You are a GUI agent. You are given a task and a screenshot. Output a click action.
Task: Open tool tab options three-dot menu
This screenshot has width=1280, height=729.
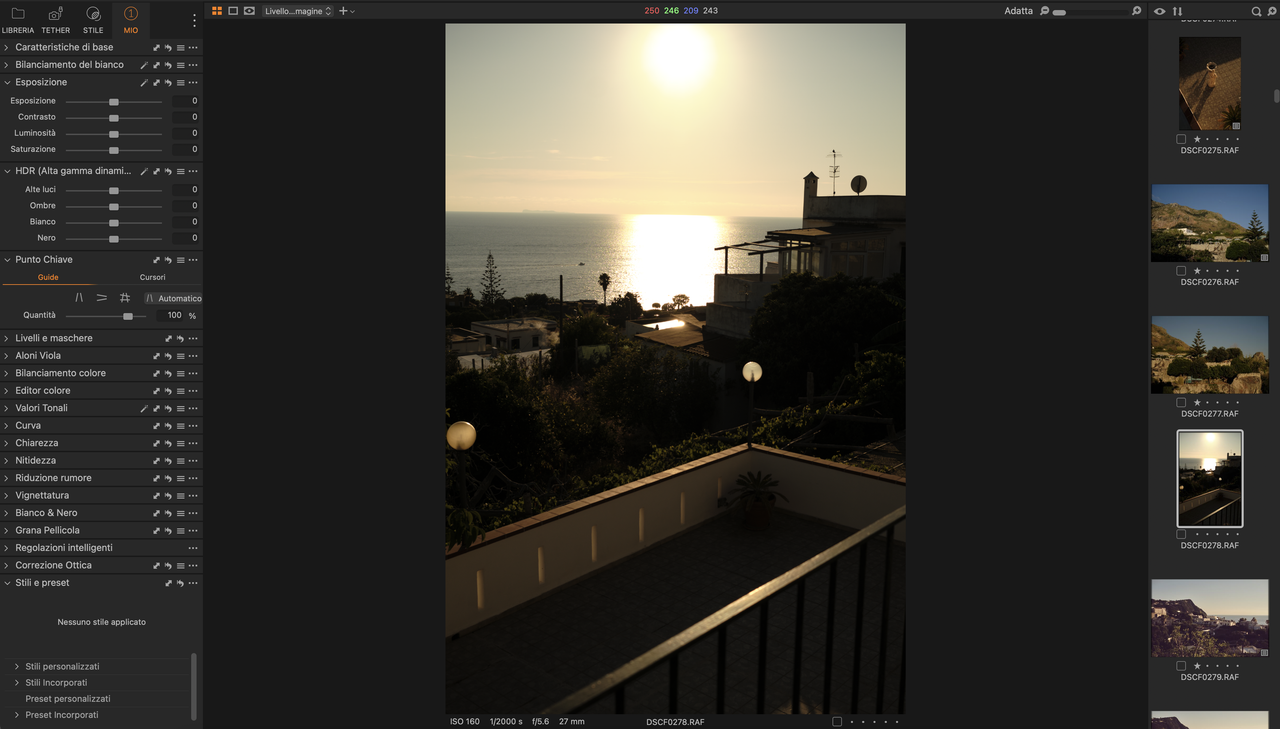pos(194,19)
